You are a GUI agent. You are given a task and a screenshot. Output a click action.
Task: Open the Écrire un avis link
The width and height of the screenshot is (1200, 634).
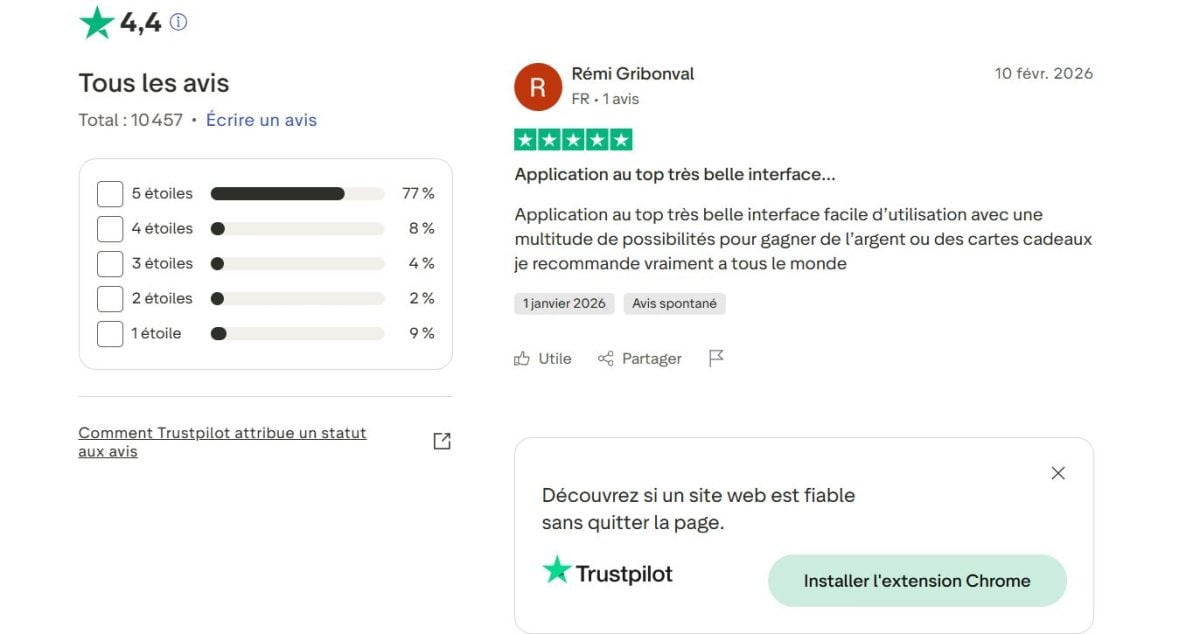tap(261, 119)
